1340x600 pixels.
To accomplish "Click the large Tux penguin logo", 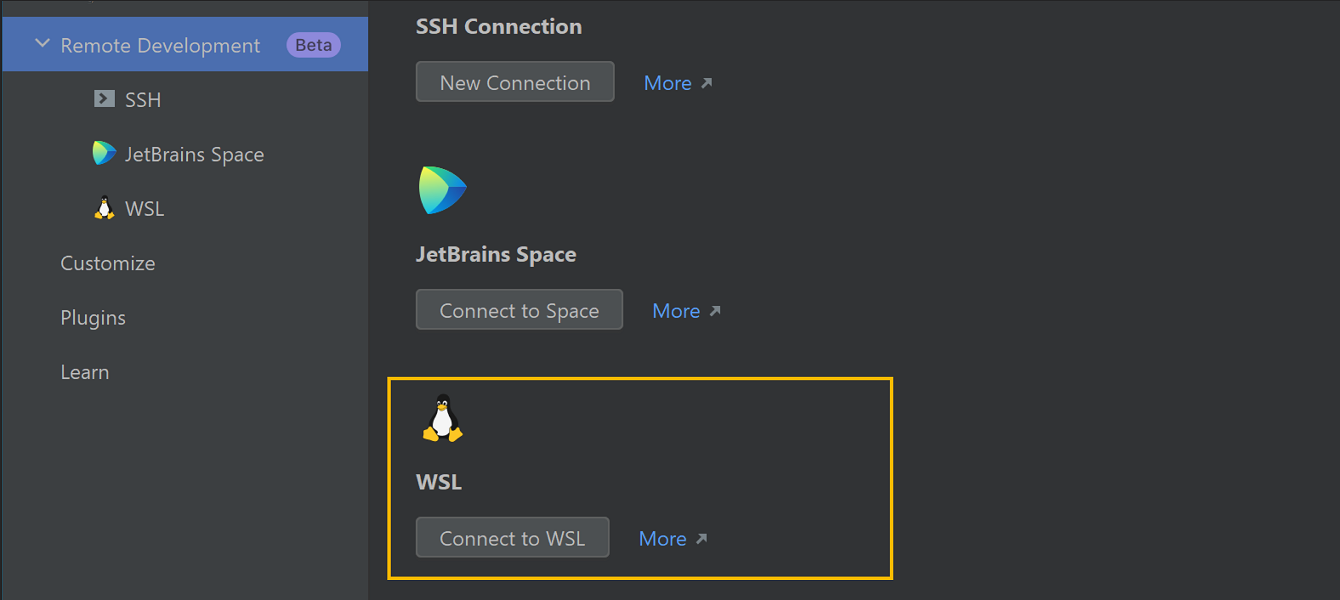I will point(443,418).
